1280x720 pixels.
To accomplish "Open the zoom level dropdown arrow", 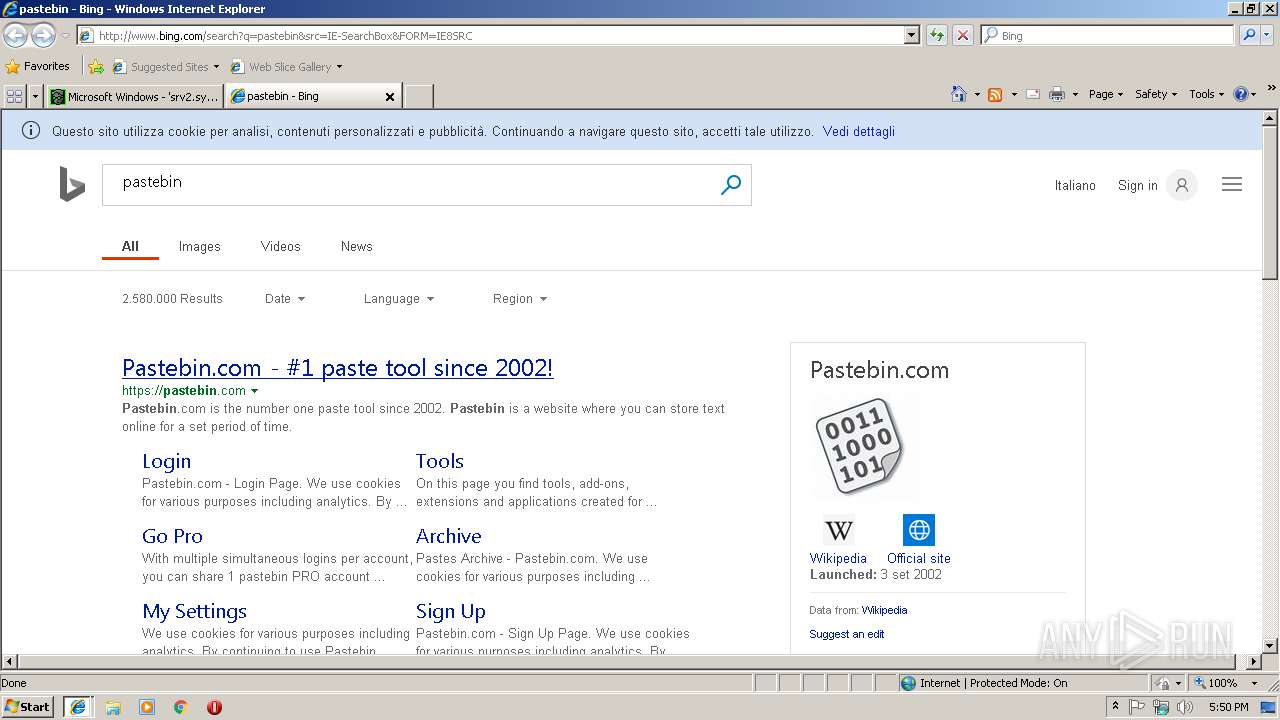I will pos(1254,683).
